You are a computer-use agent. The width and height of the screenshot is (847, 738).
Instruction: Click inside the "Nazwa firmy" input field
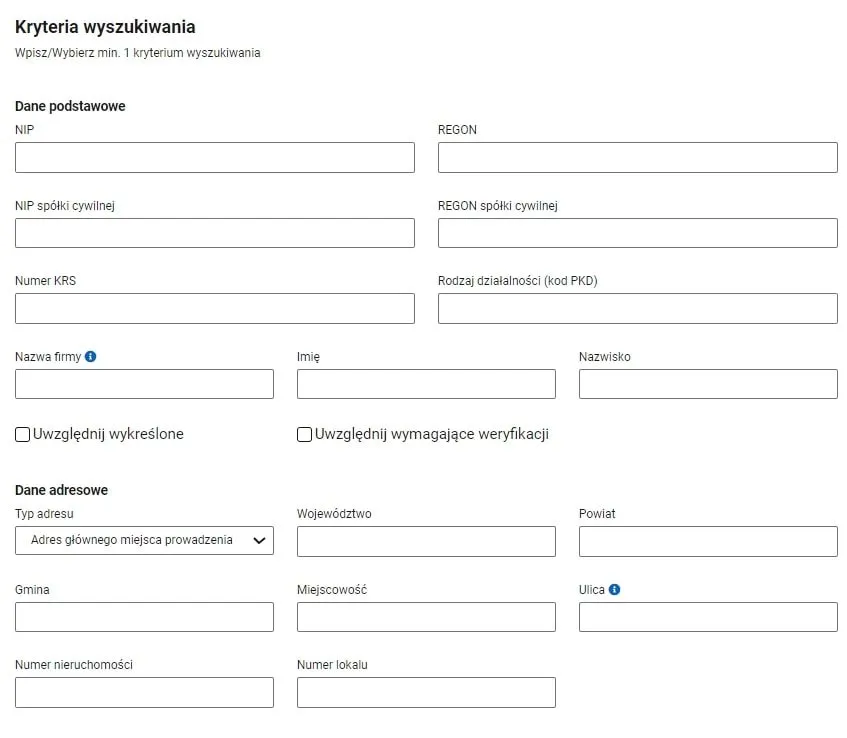[144, 383]
